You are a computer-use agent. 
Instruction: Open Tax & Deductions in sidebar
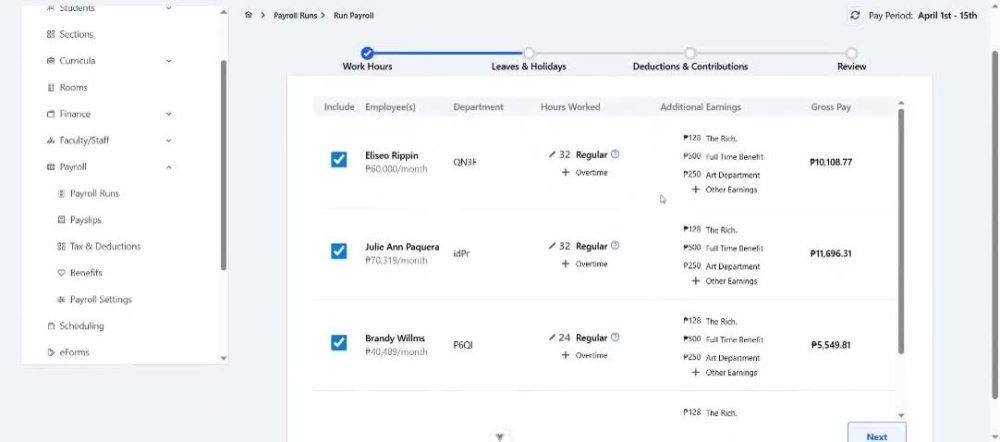tap(105, 246)
